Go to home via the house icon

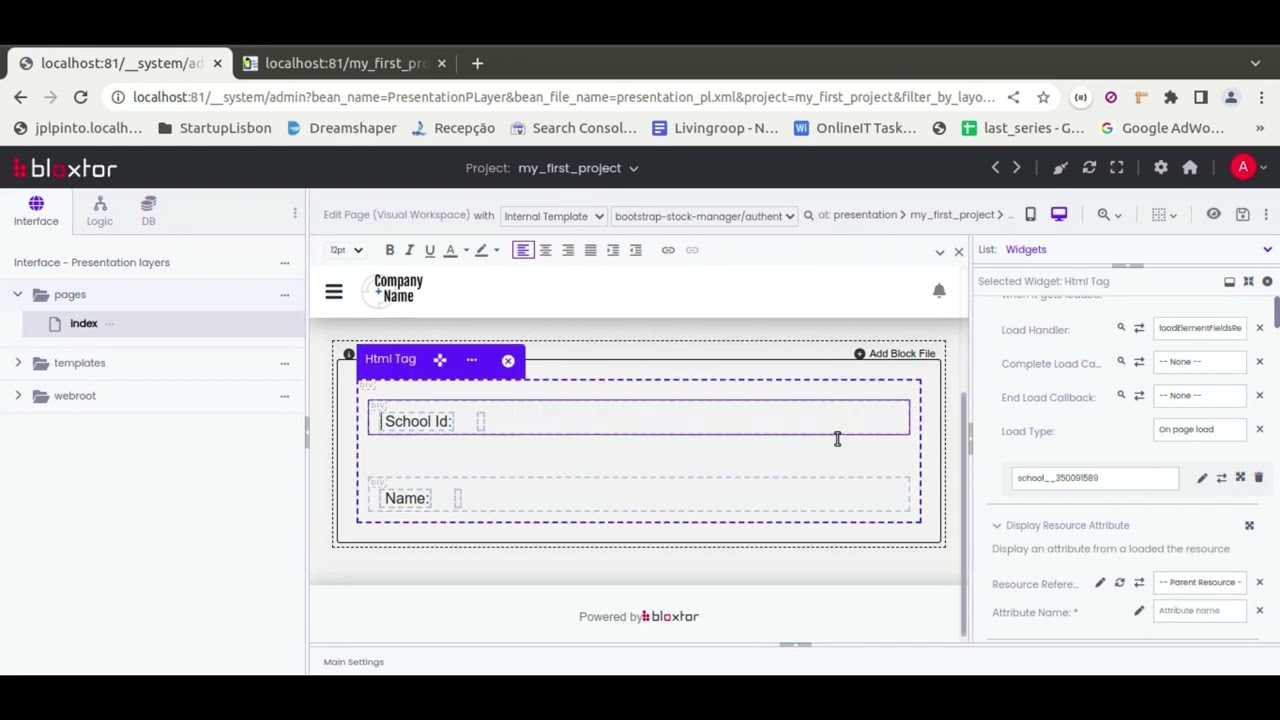point(1190,168)
